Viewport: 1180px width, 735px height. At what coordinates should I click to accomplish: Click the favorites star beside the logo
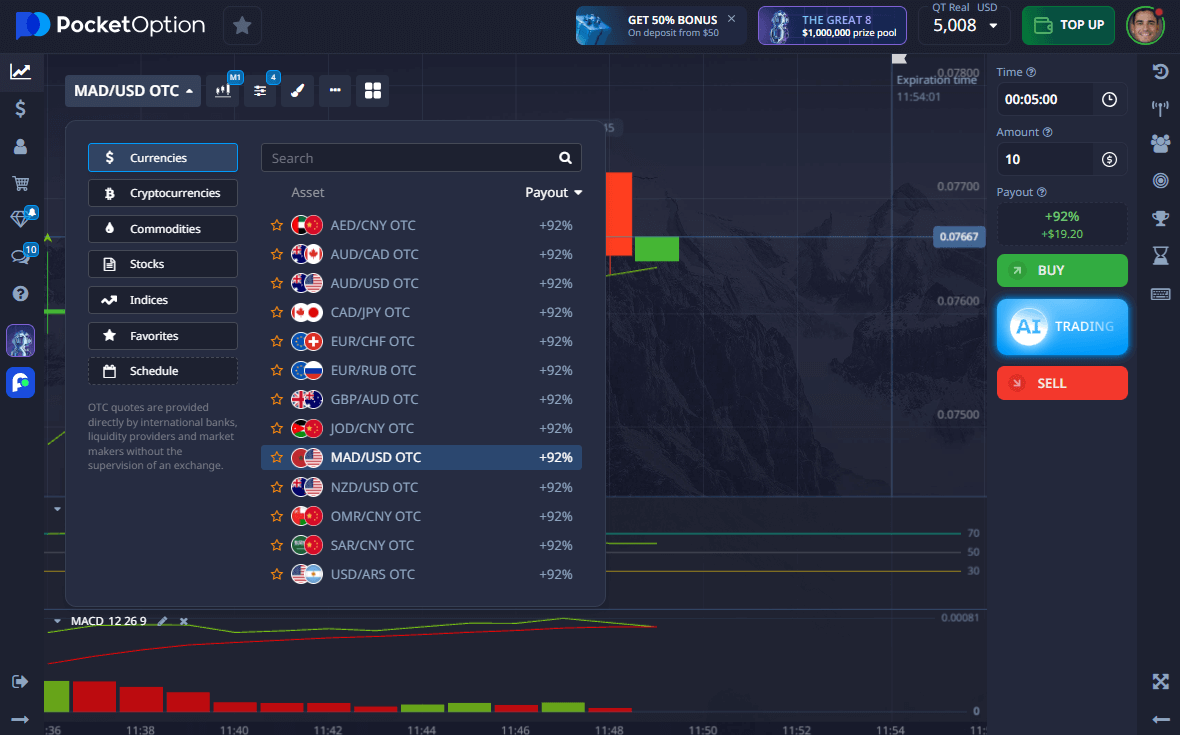242,26
